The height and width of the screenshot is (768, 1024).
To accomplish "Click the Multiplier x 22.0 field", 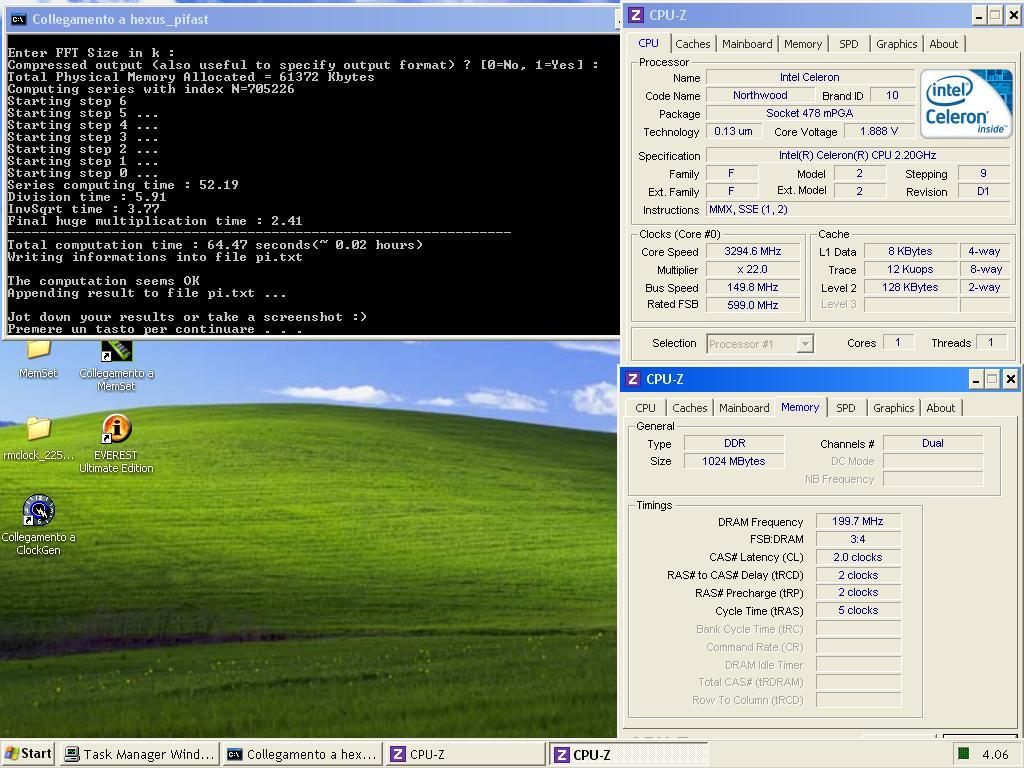I will click(752, 269).
